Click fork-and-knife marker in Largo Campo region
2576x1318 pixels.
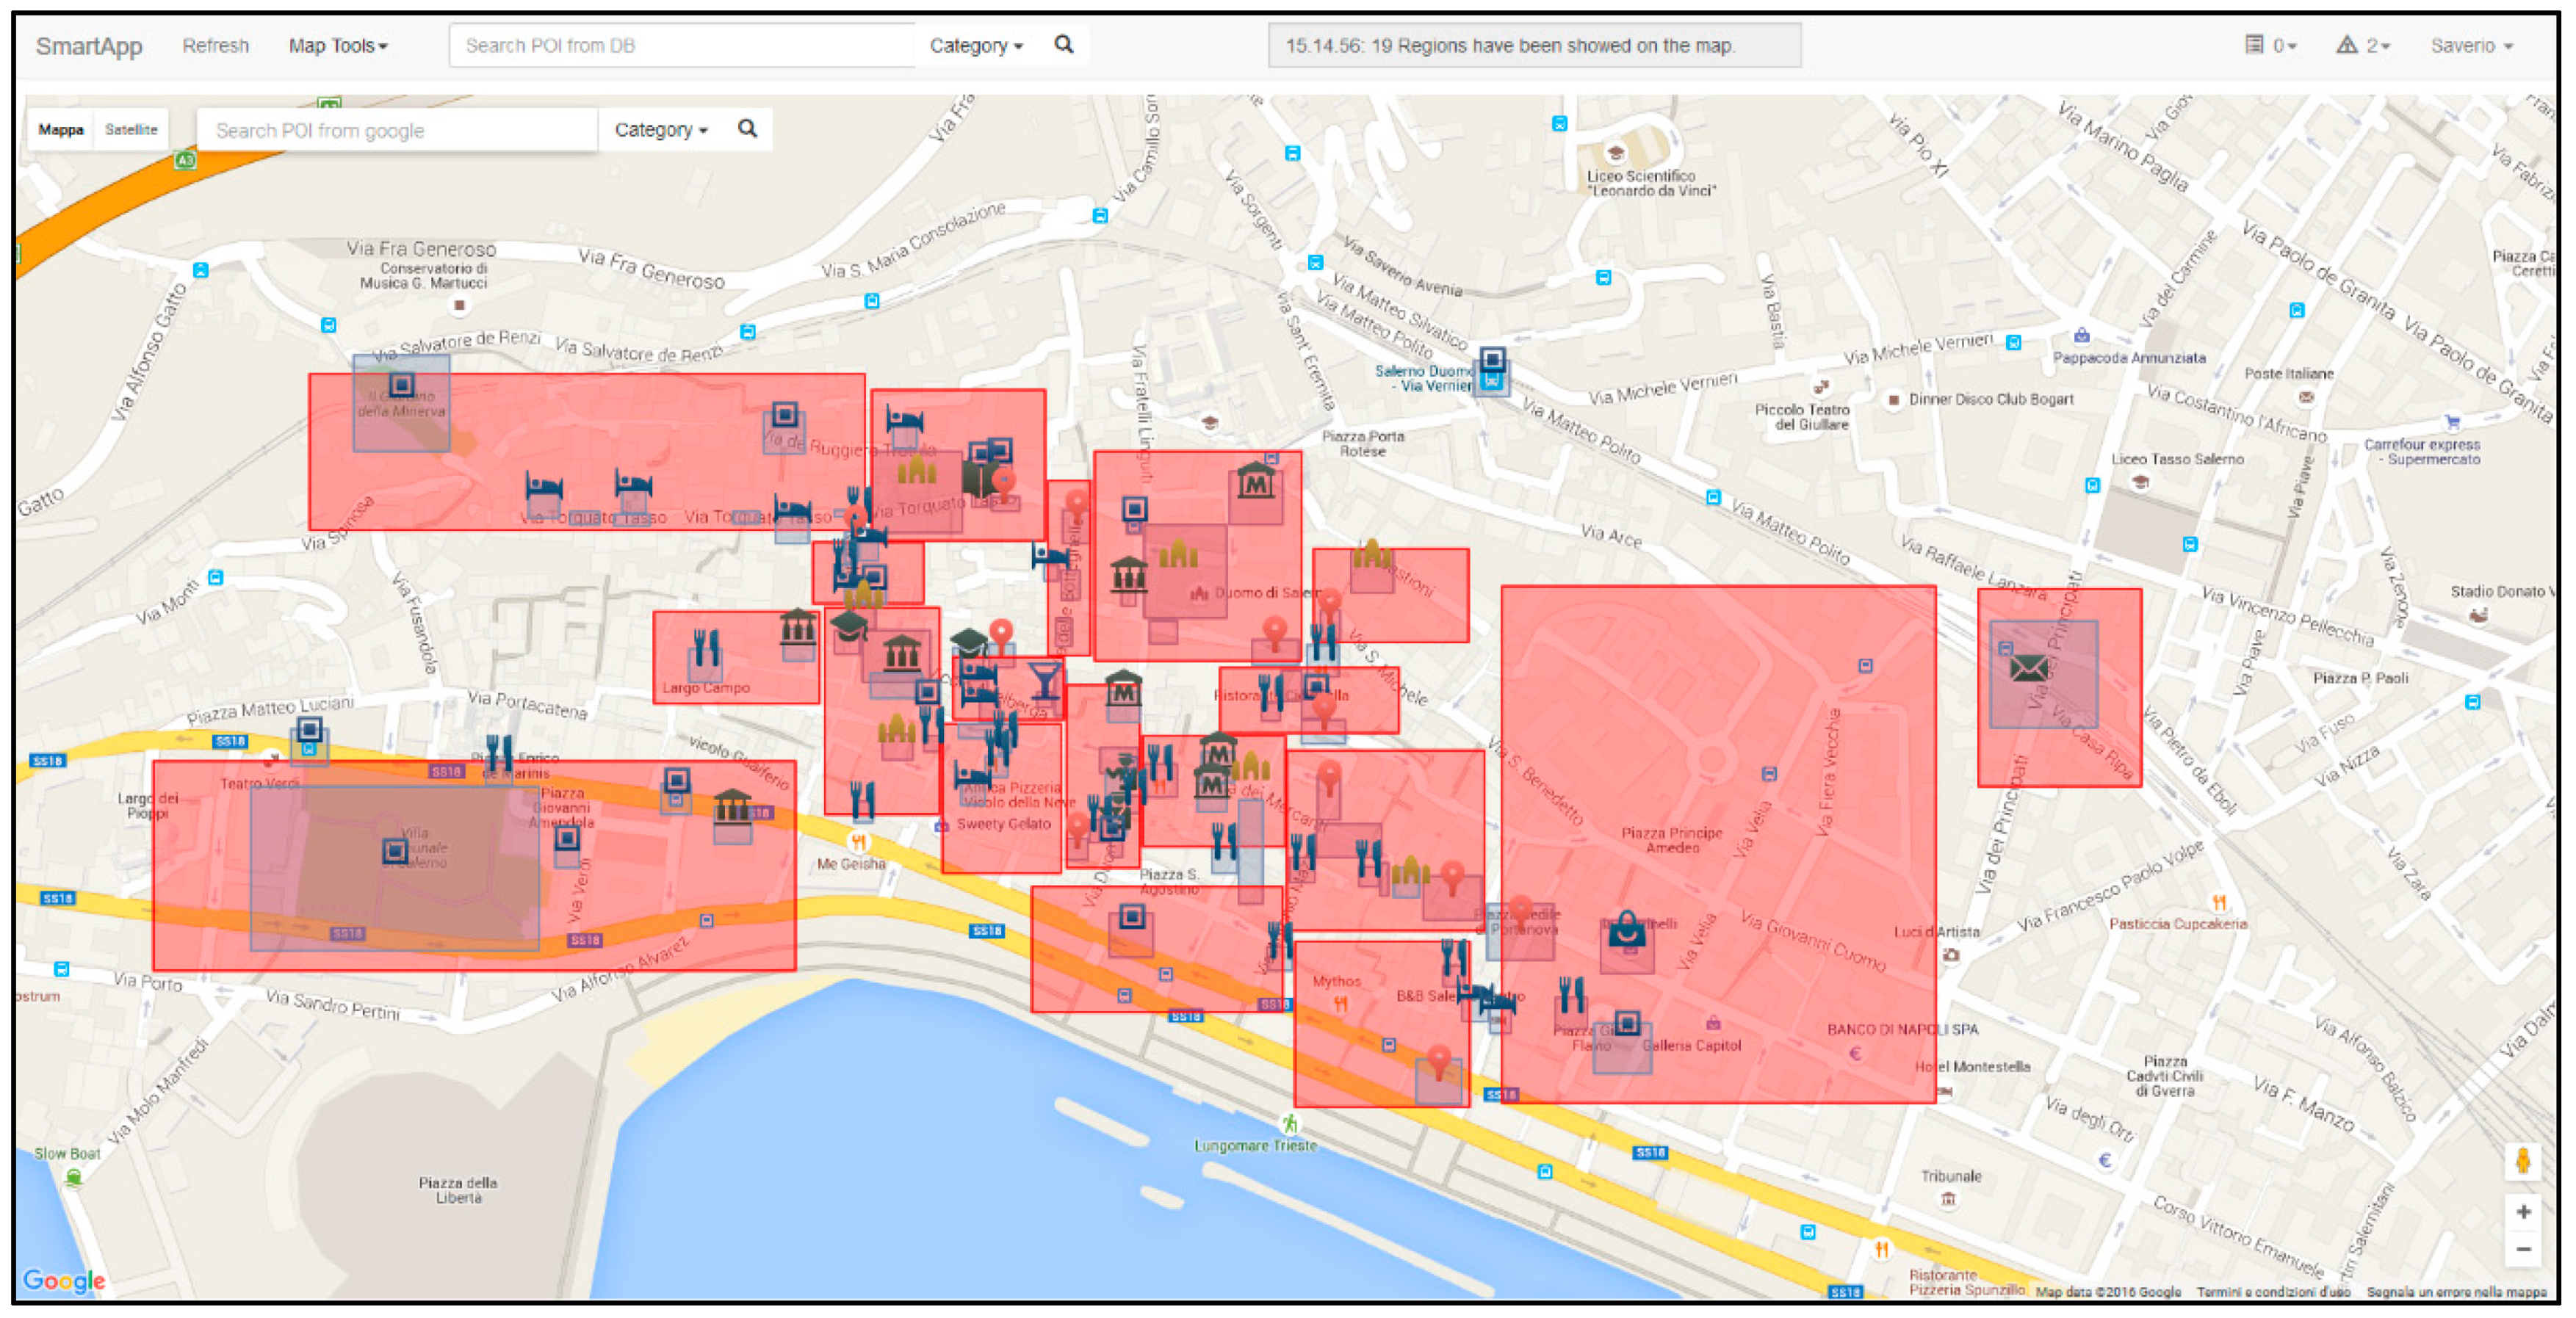[x=706, y=647]
